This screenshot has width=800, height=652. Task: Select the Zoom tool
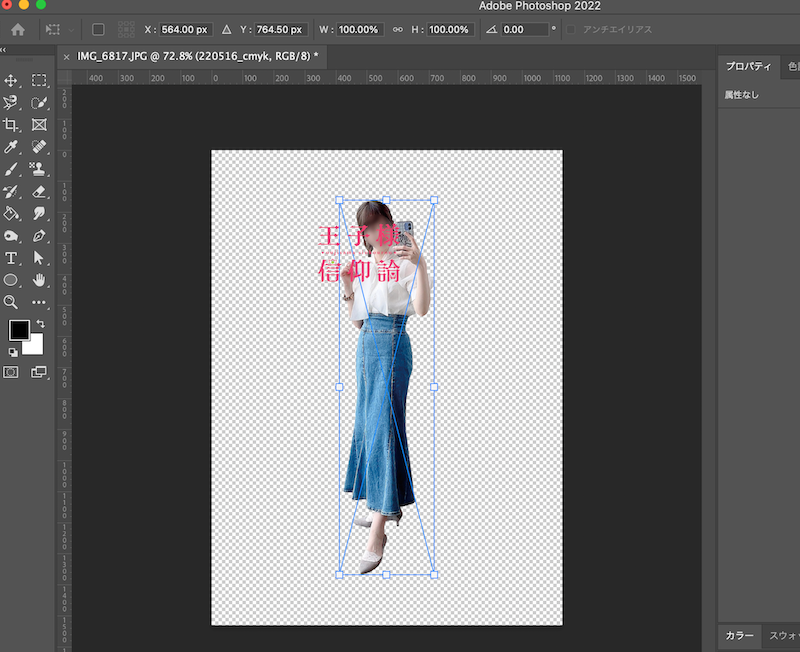click(12, 302)
